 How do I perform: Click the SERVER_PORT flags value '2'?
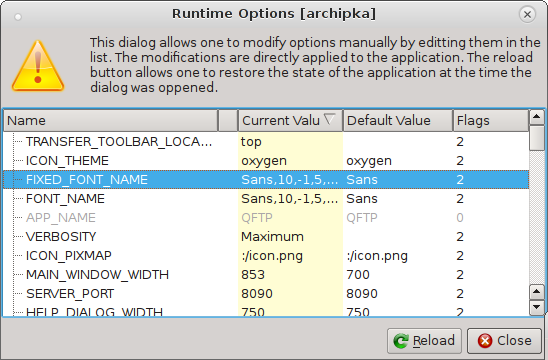[460, 294]
